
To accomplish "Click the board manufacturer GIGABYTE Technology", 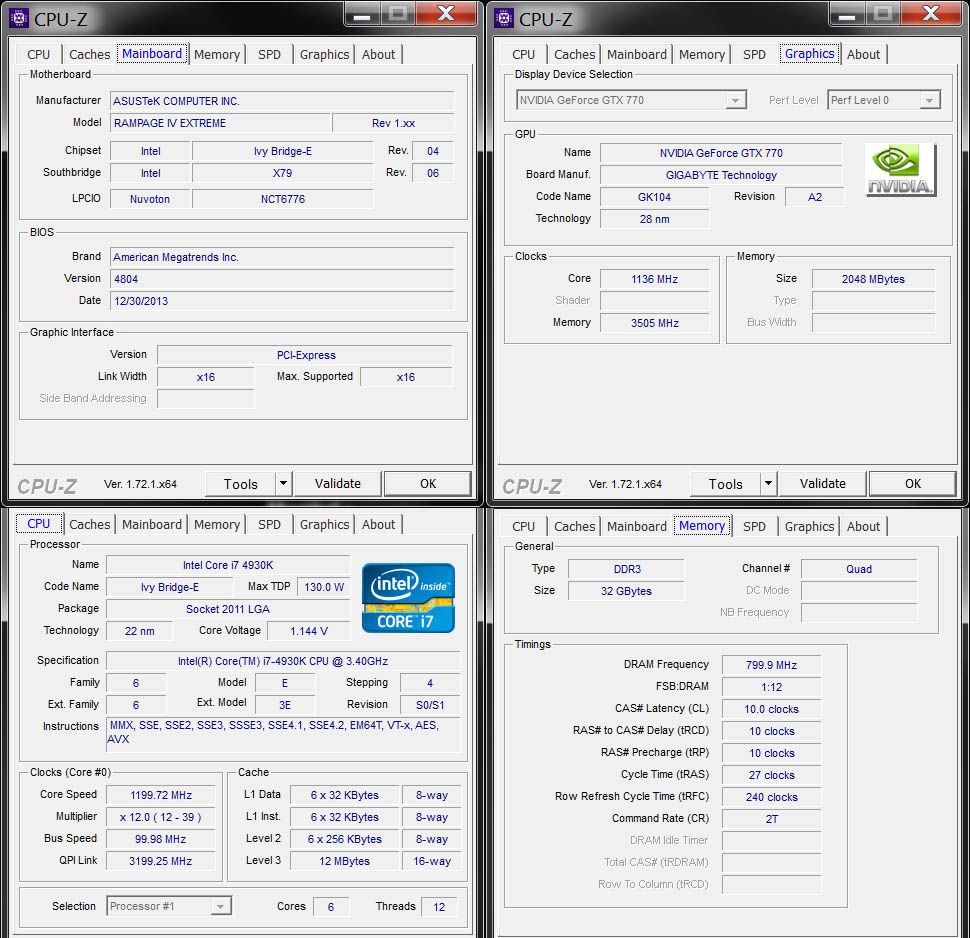I will [x=721, y=175].
